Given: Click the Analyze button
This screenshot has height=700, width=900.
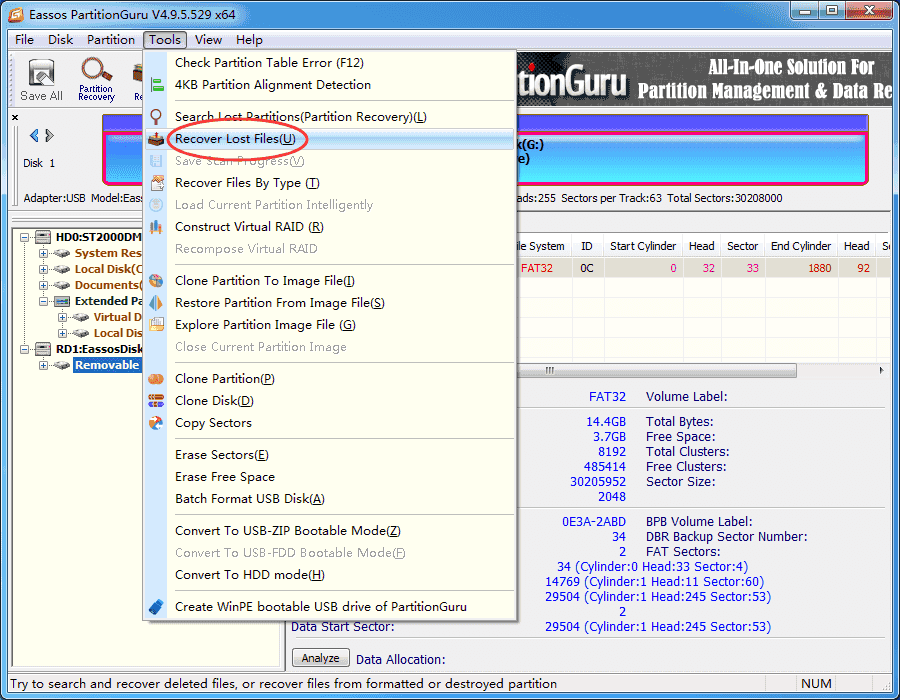Looking at the screenshot, I should click(x=320, y=658).
